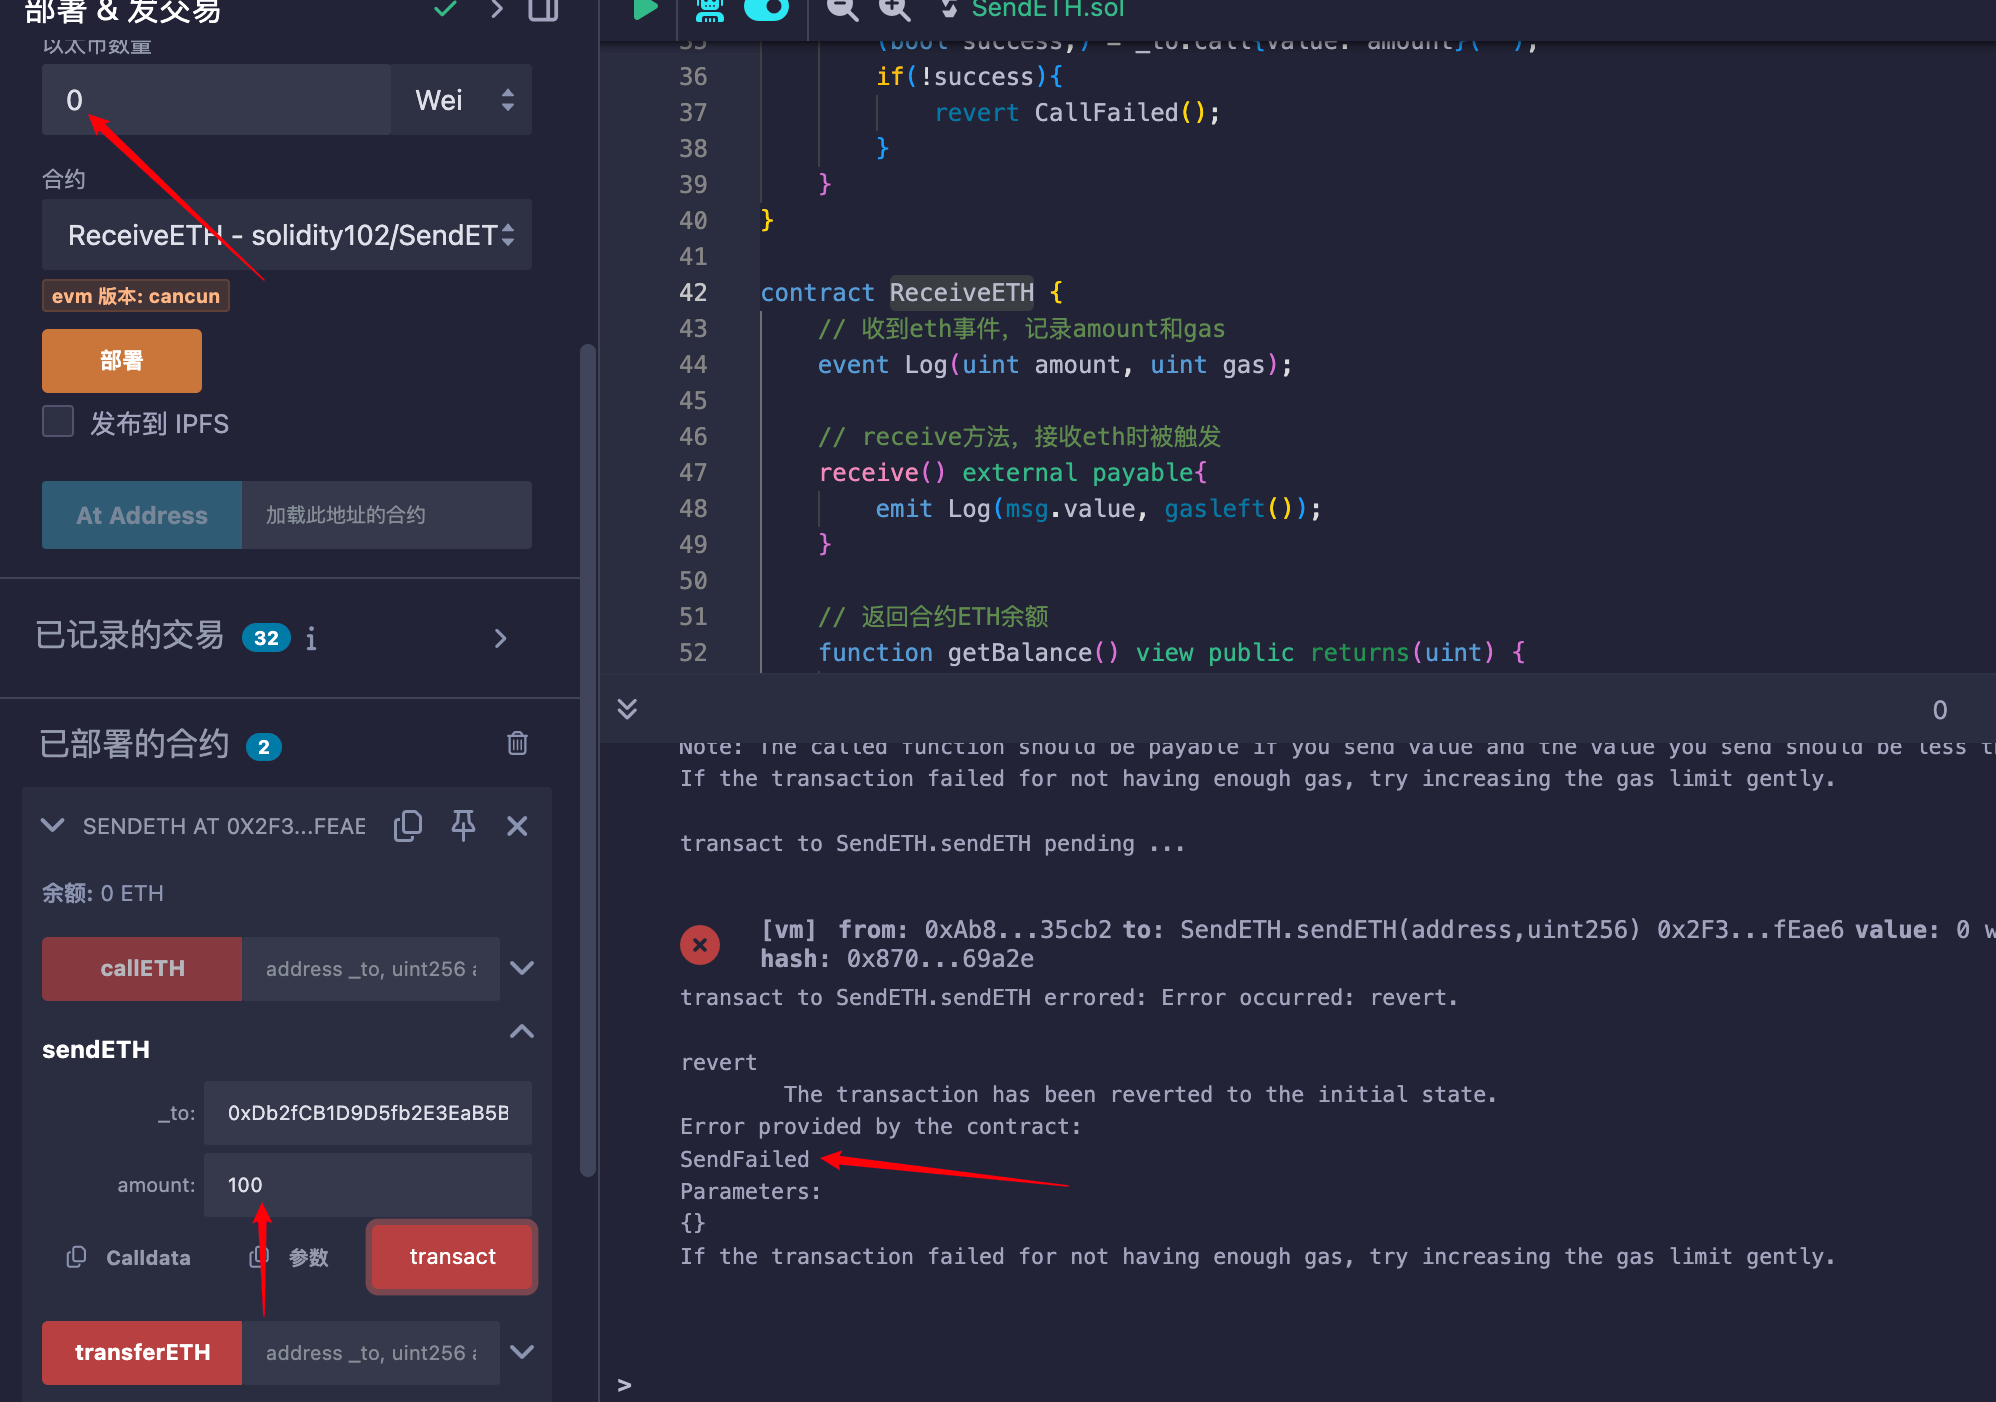This screenshot has height=1402, width=1996.
Task: Focus the amount field showing 100
Action: 368,1185
